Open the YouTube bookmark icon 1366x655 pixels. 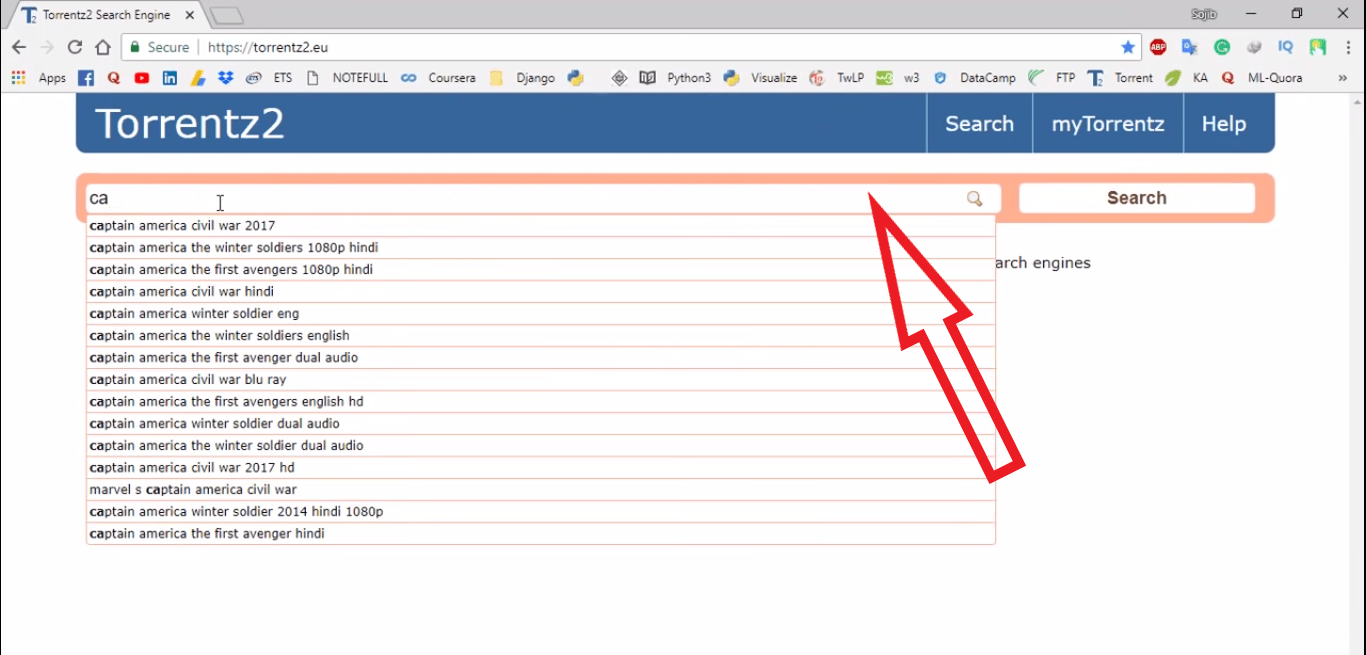[142, 78]
